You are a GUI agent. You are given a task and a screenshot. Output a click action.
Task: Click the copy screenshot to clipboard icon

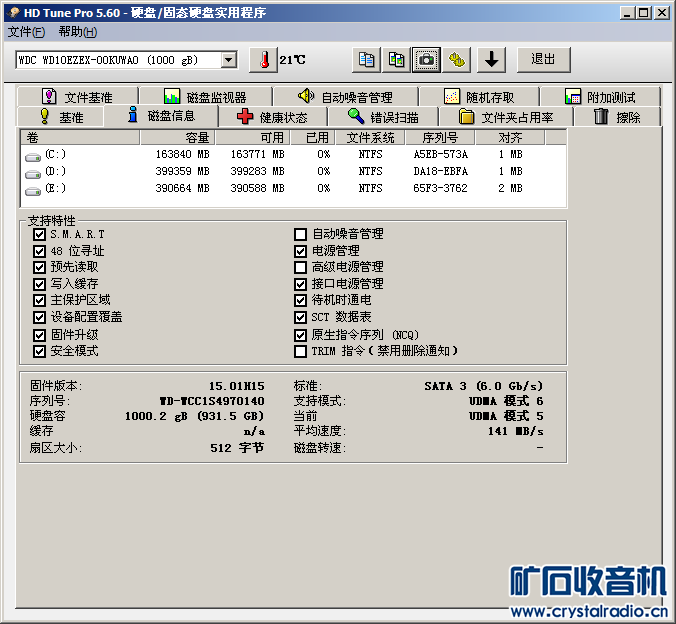(396, 60)
